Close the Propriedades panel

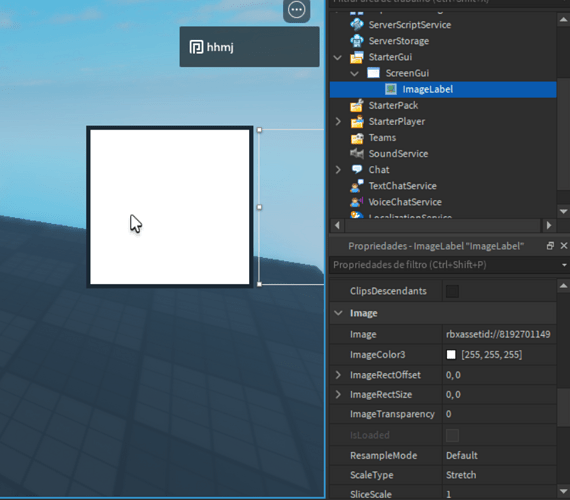click(563, 246)
